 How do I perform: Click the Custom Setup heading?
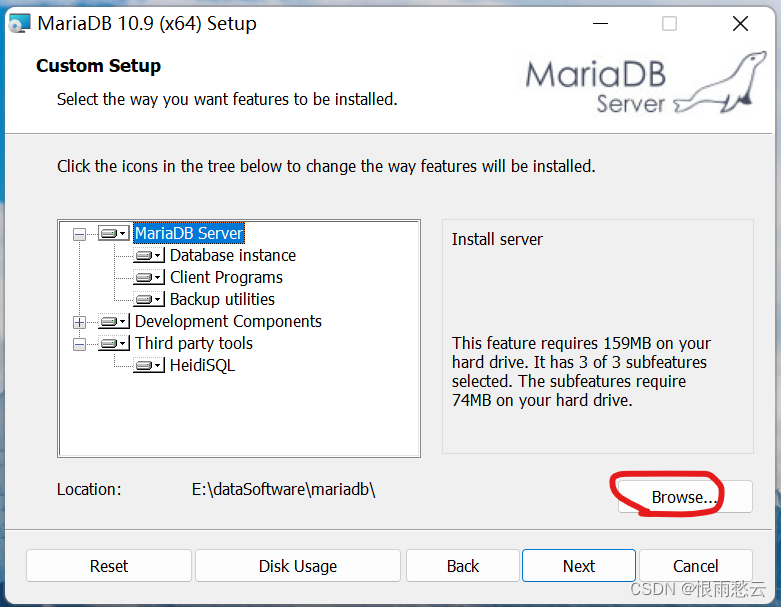(99, 66)
